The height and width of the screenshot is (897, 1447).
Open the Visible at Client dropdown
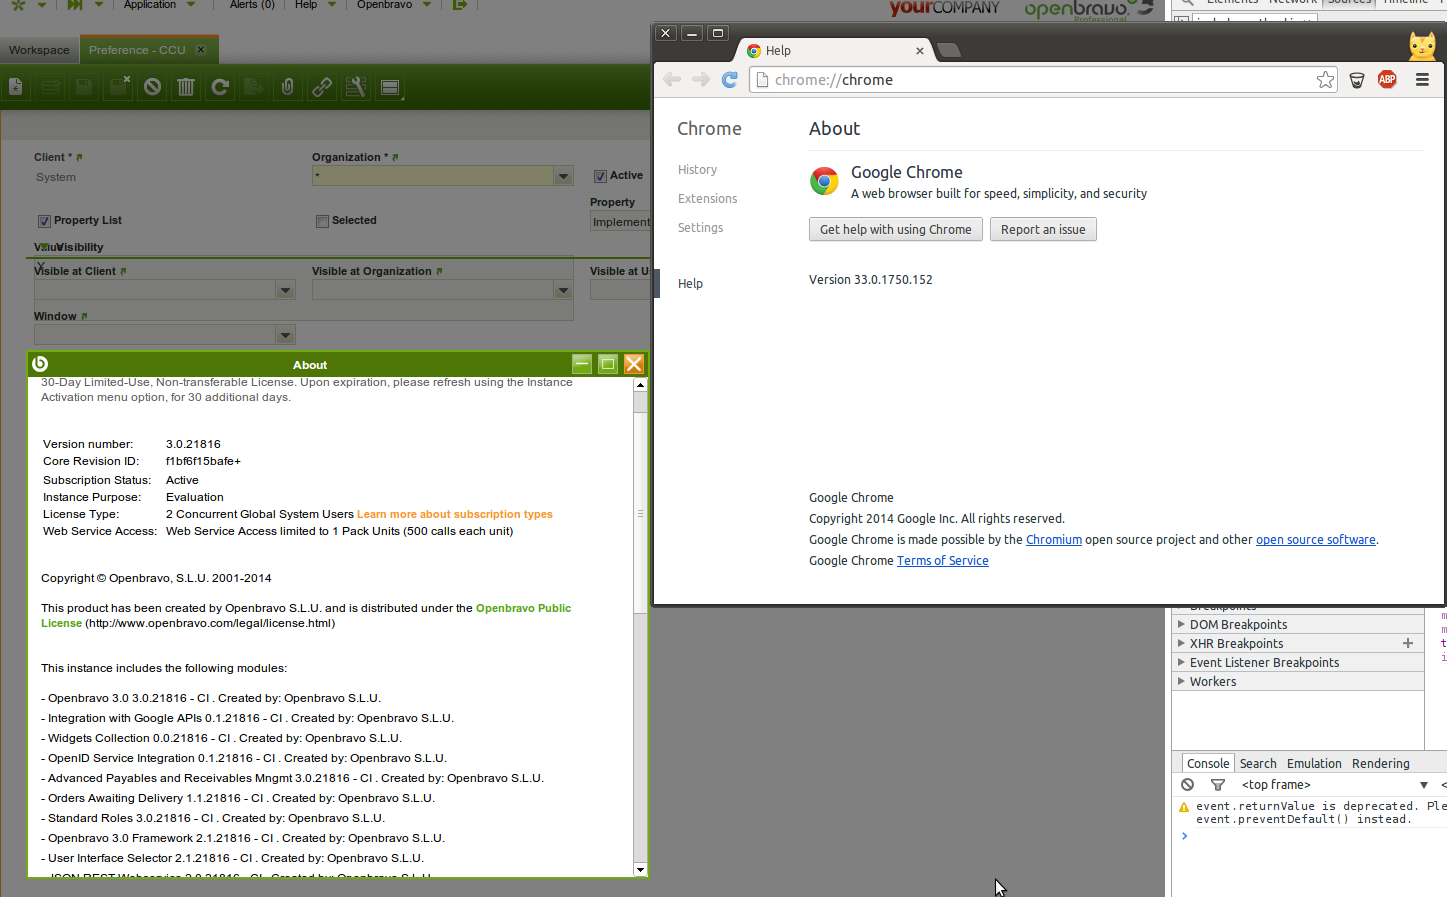(x=286, y=290)
